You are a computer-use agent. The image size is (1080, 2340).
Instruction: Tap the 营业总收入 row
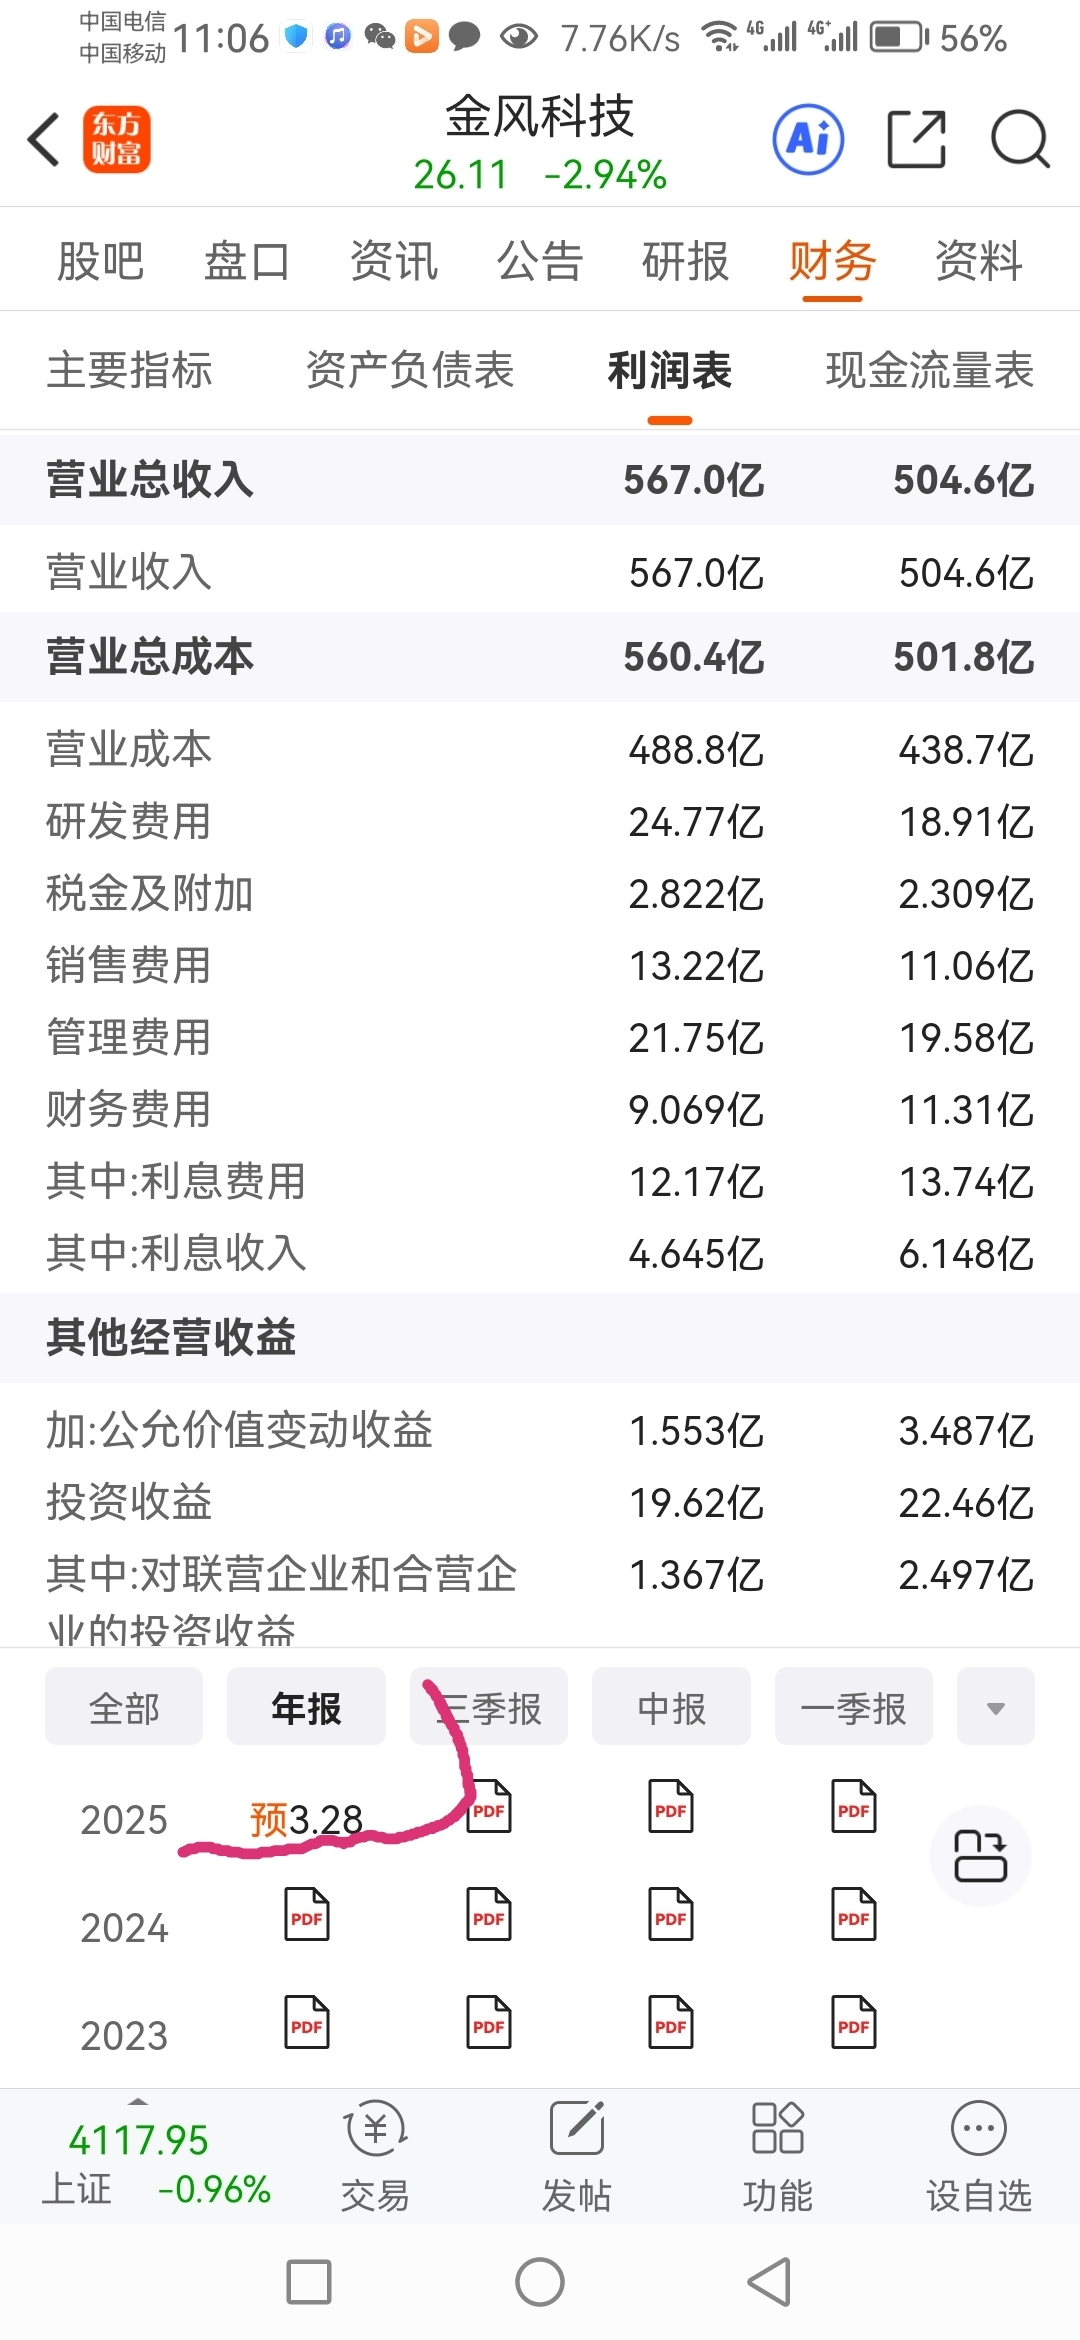coord(540,480)
